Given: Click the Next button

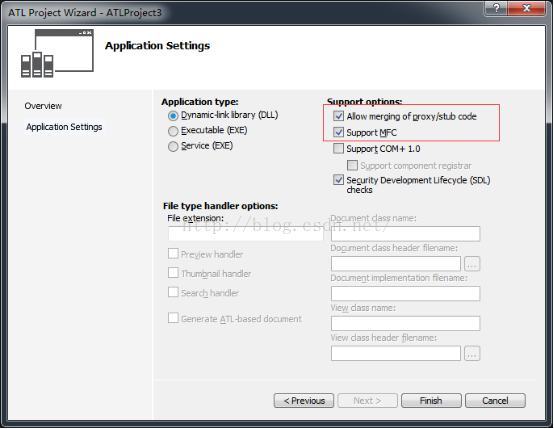Looking at the screenshot, I should click(x=367, y=401).
